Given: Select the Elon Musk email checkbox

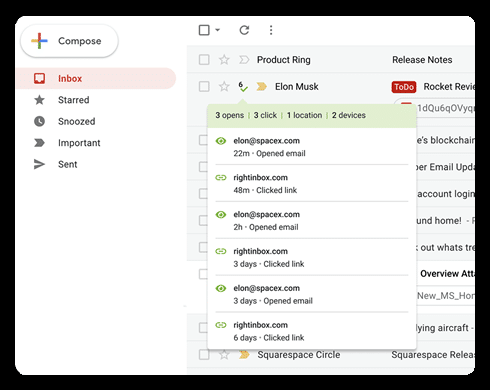Looking at the screenshot, I should 204,87.
